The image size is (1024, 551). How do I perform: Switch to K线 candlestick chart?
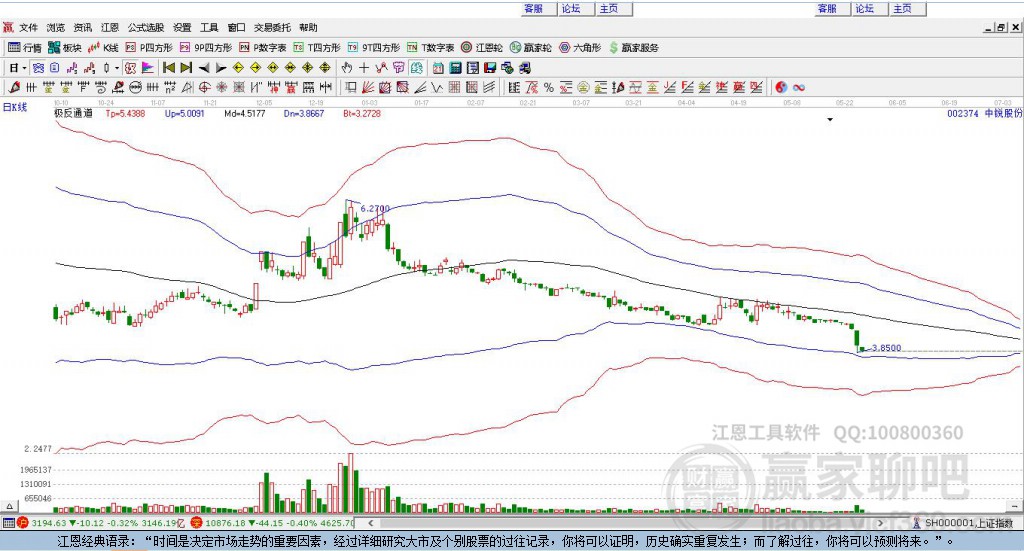103,48
